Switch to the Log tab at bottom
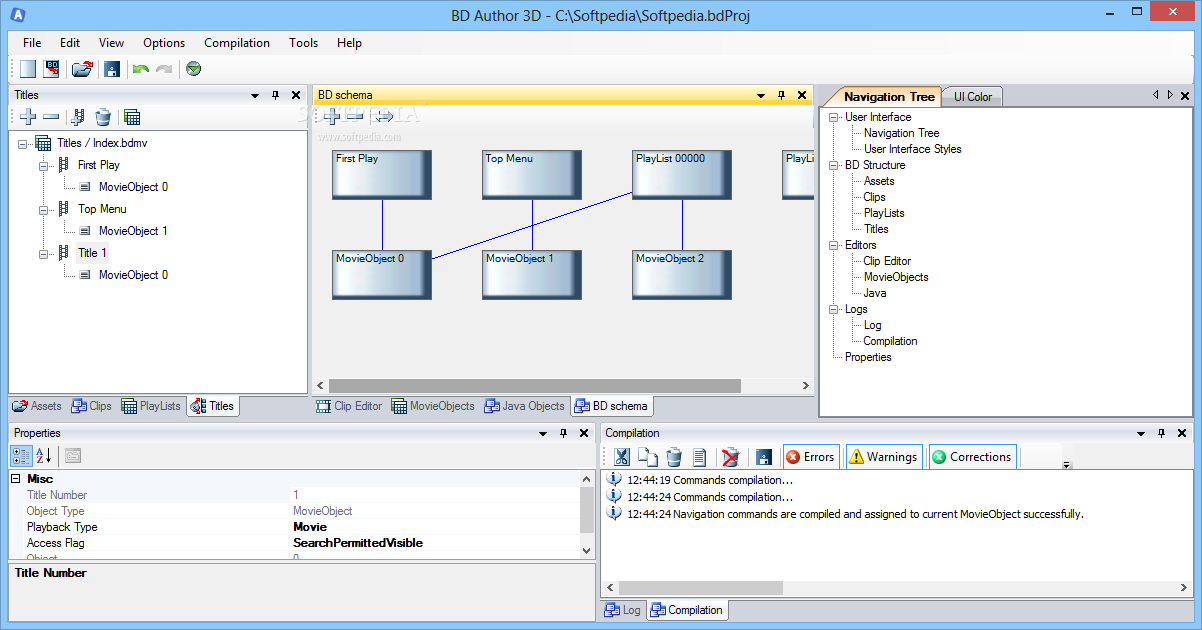The width and height of the screenshot is (1202, 630). pos(622,610)
